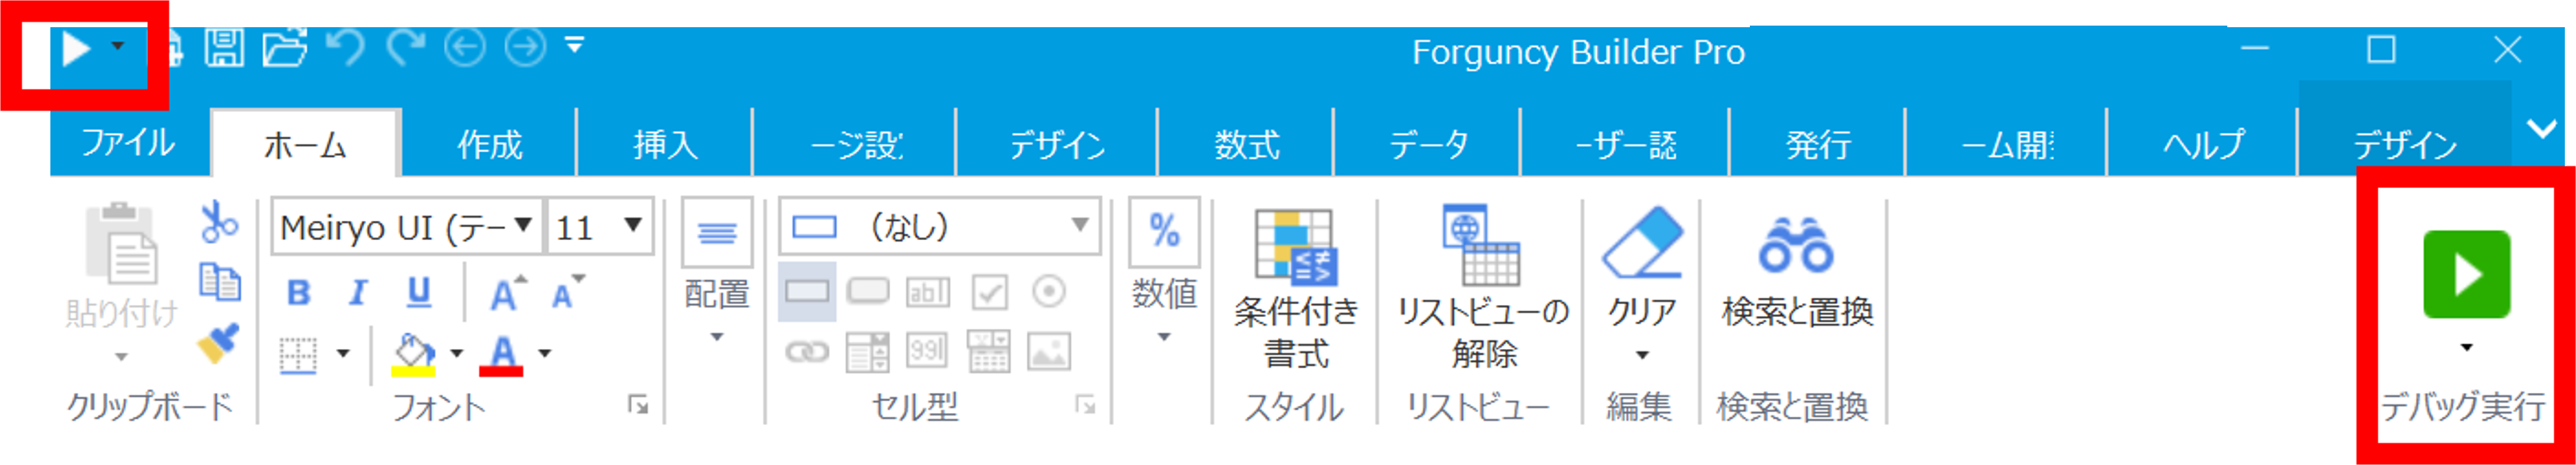The height and width of the screenshot is (465, 2576).
Task: Toggle Bold formatting
Action: (x=298, y=293)
